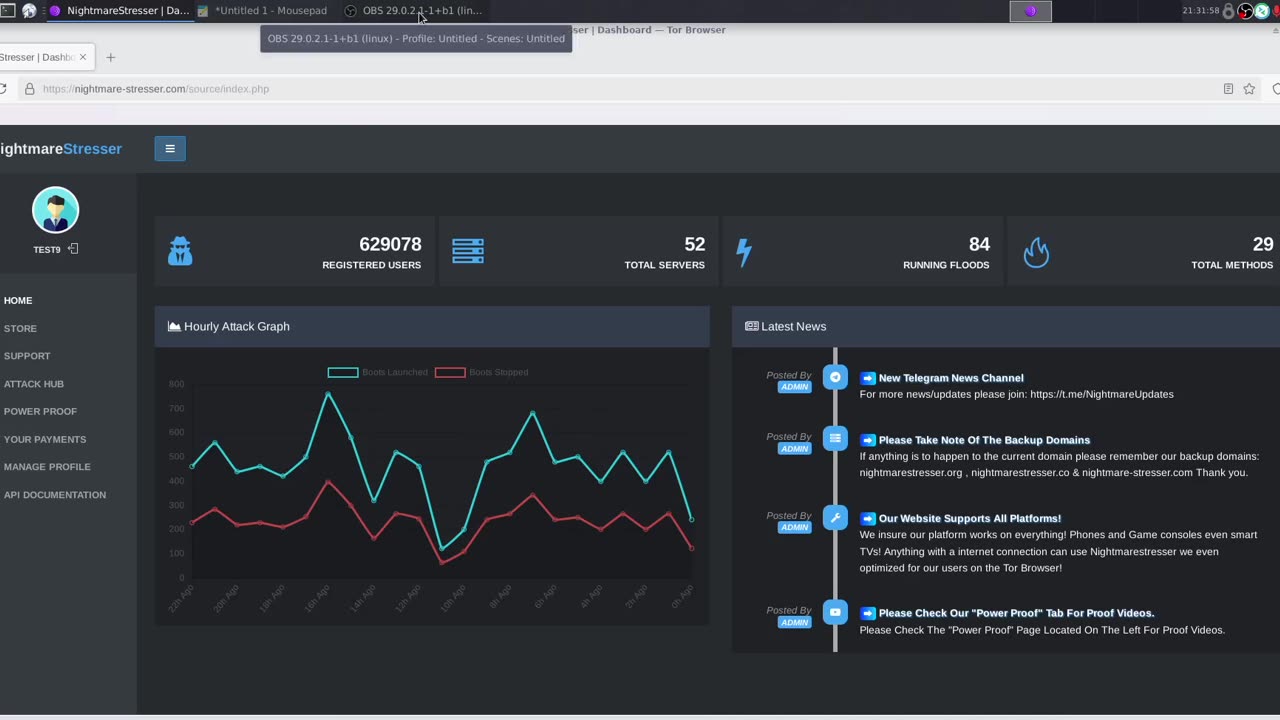Image resolution: width=1280 pixels, height=720 pixels.
Task: Bookmark this page with the star icon
Action: (x=1249, y=89)
